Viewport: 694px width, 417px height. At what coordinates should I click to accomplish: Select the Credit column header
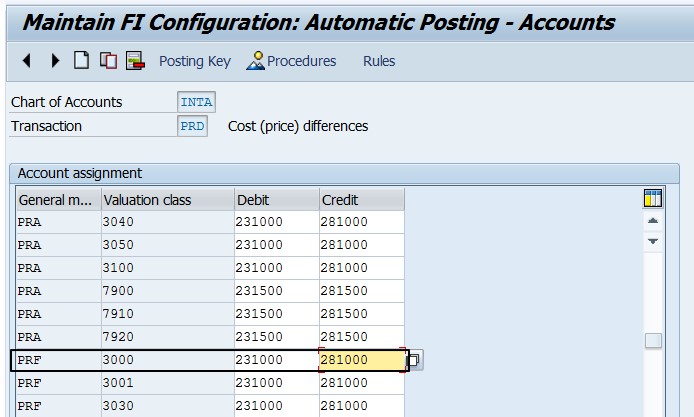click(x=362, y=200)
